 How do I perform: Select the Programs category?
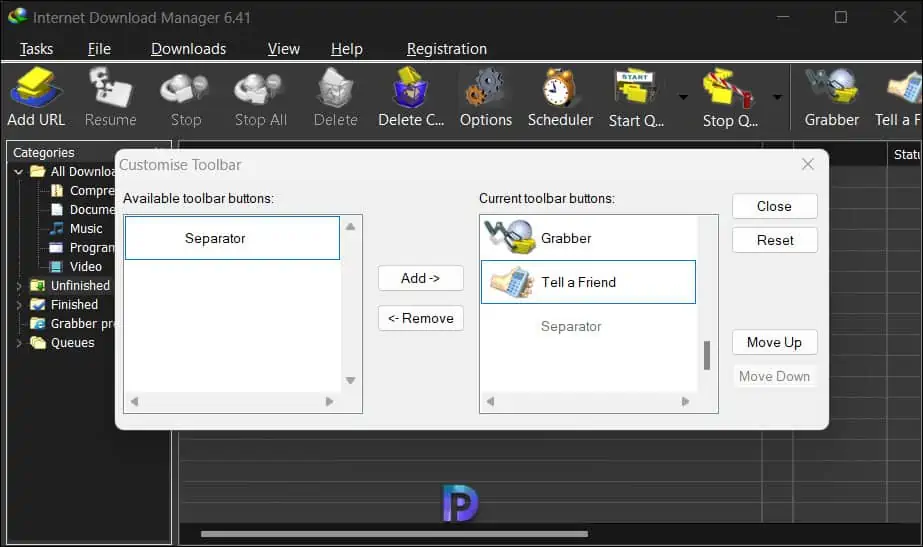(82, 247)
